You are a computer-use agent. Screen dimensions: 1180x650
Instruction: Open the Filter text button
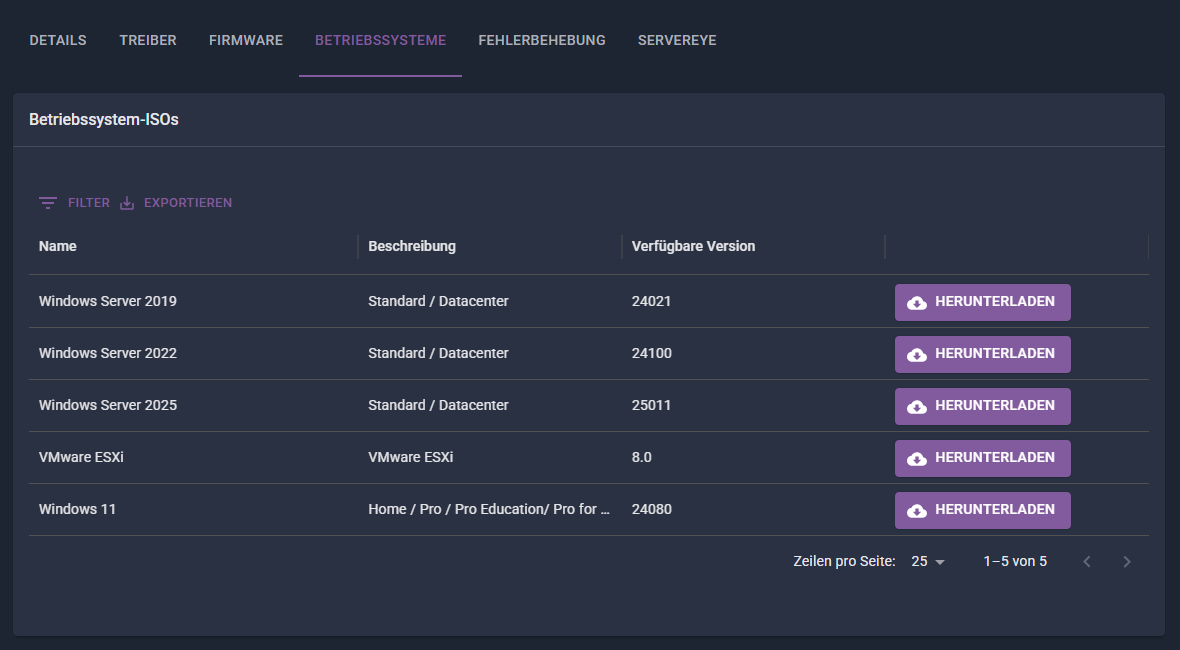[89, 203]
